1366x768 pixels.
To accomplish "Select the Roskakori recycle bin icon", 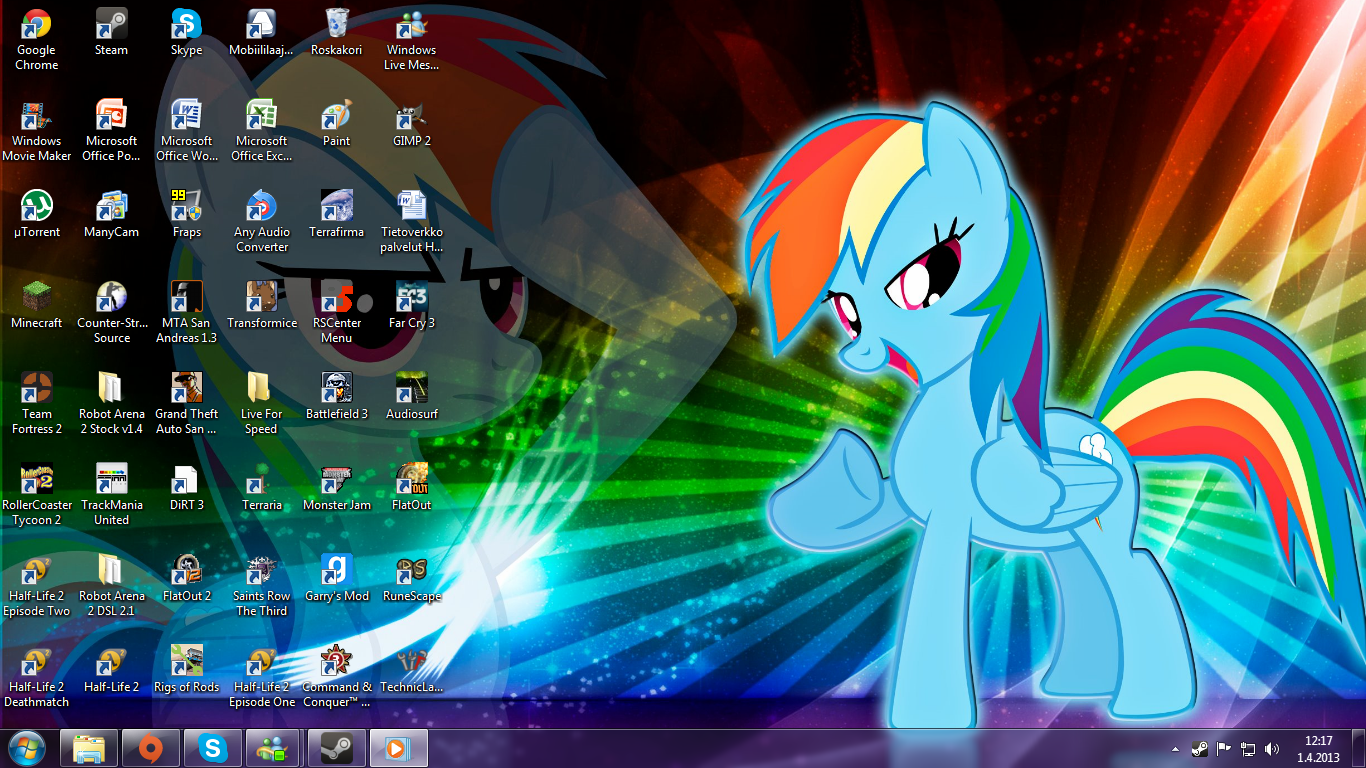I will 337,33.
